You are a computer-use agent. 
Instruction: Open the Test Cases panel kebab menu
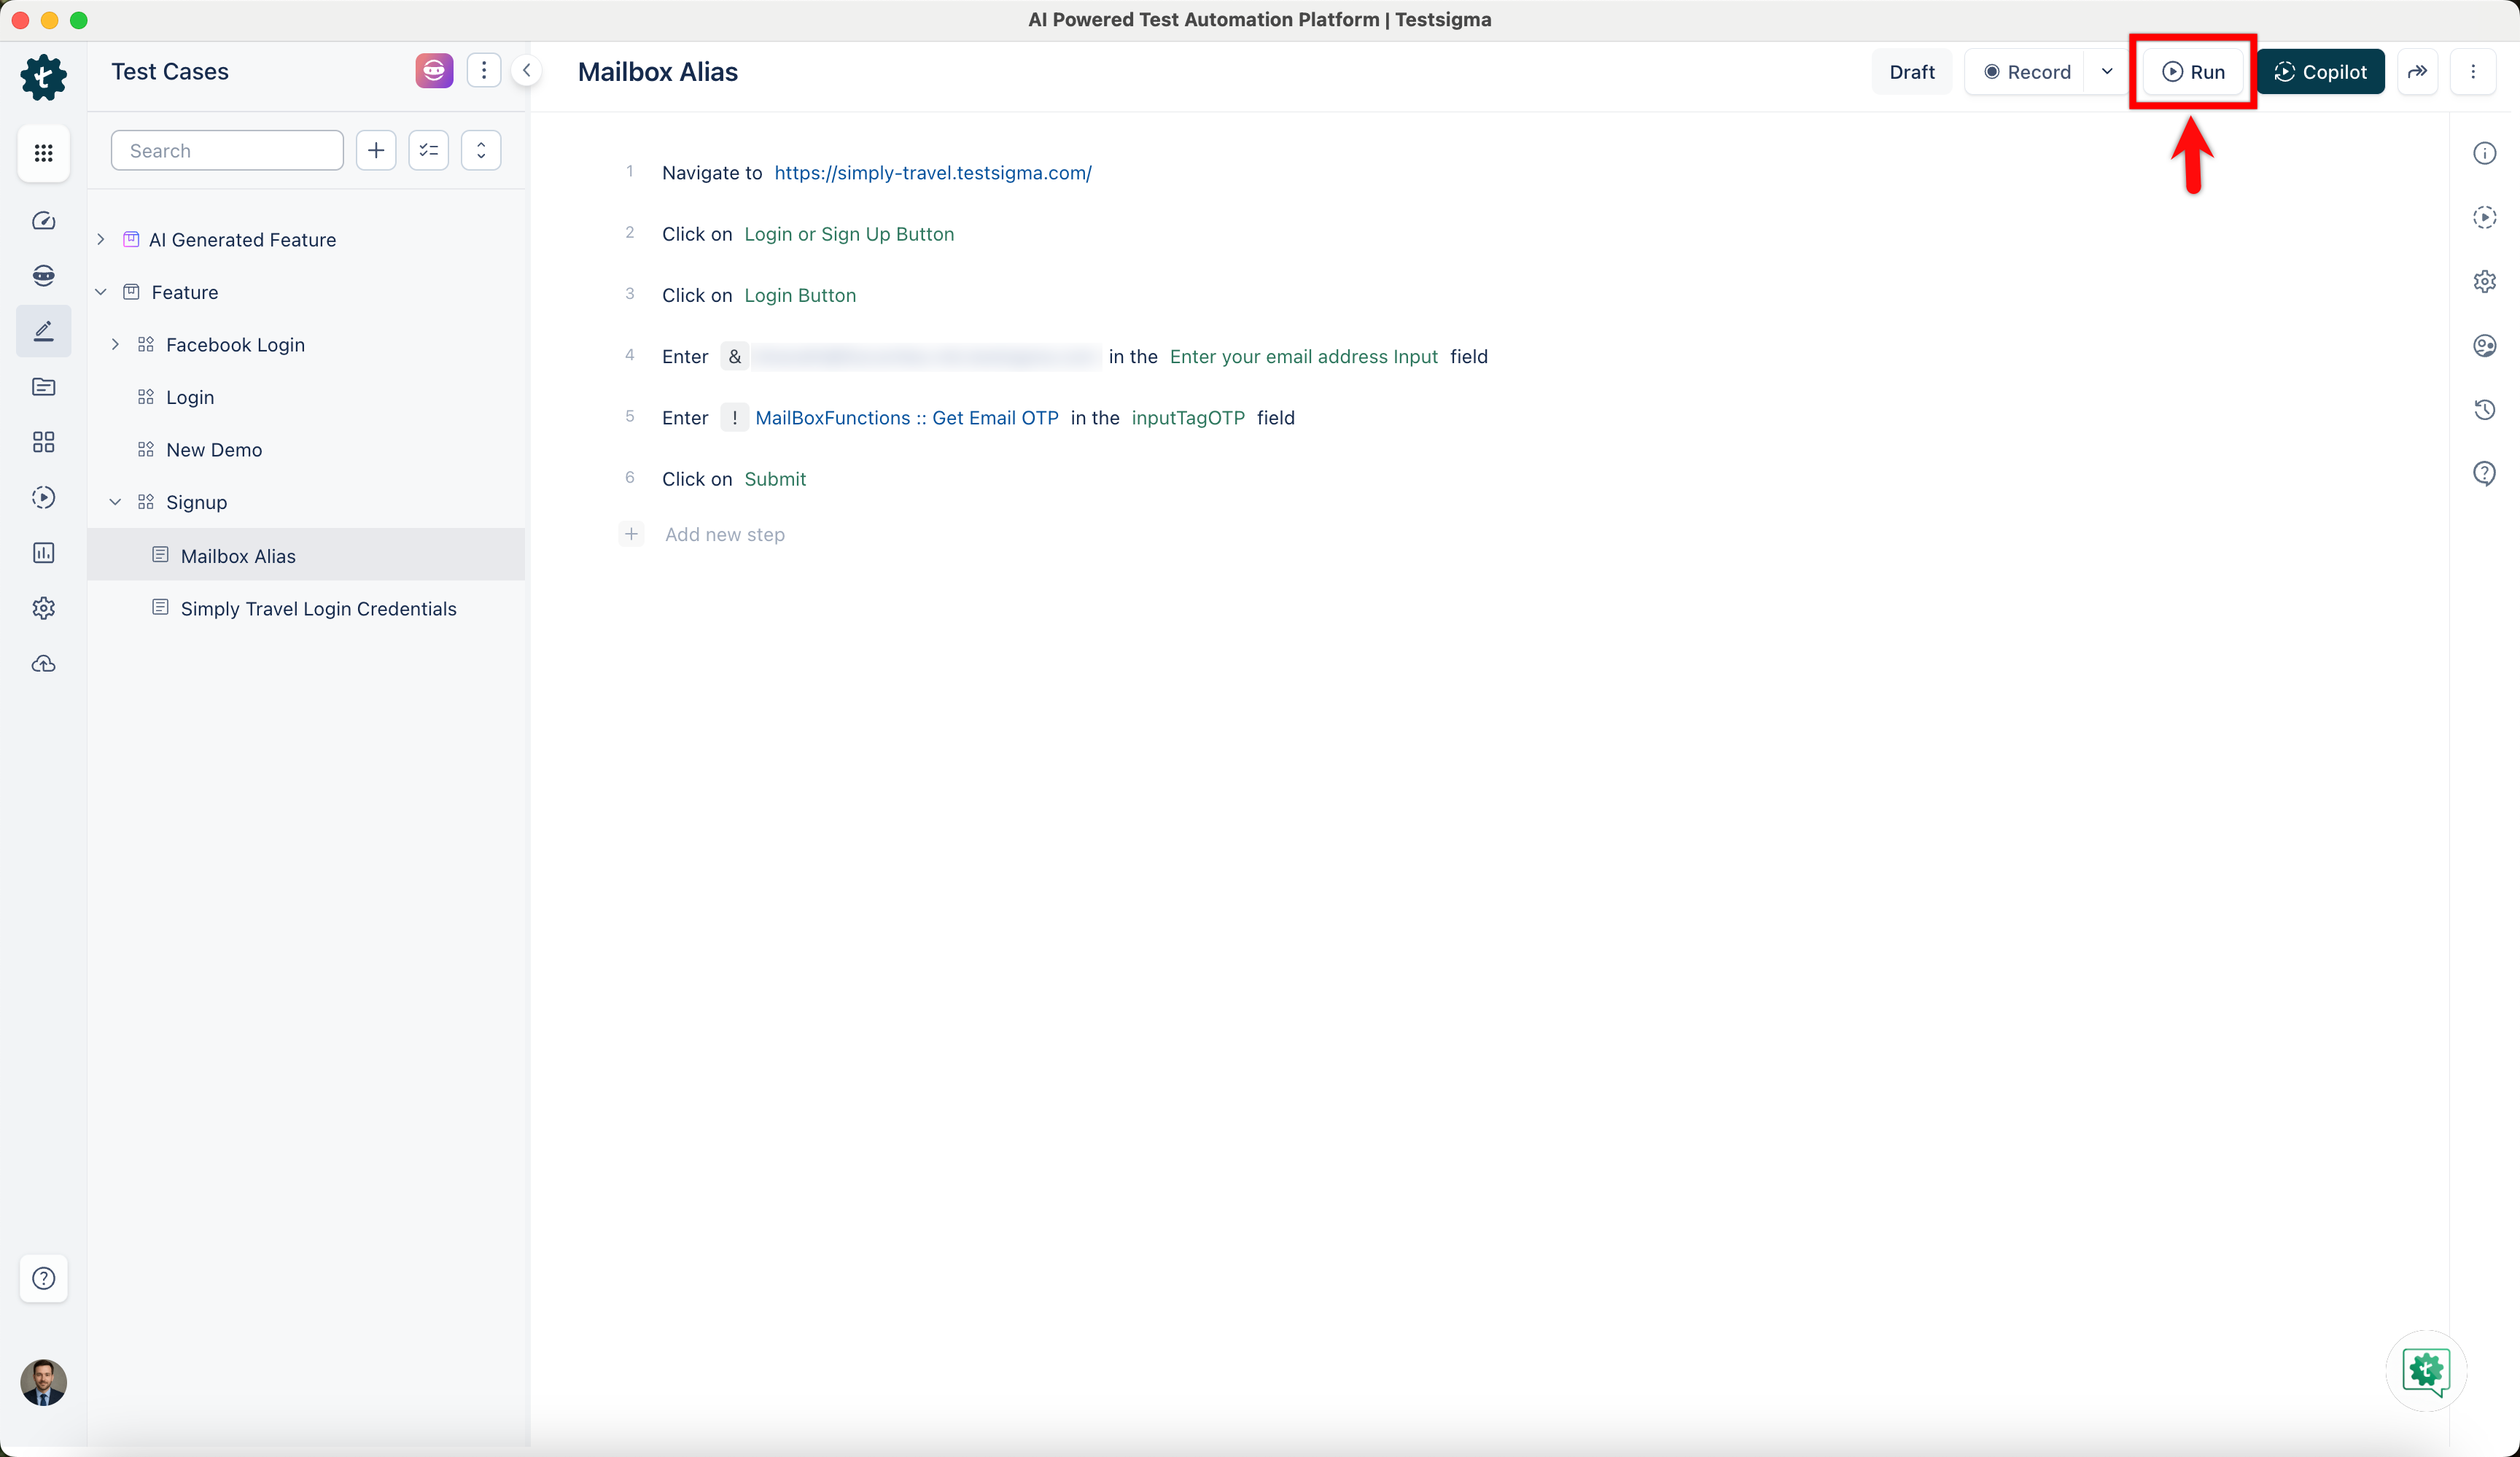coord(484,70)
